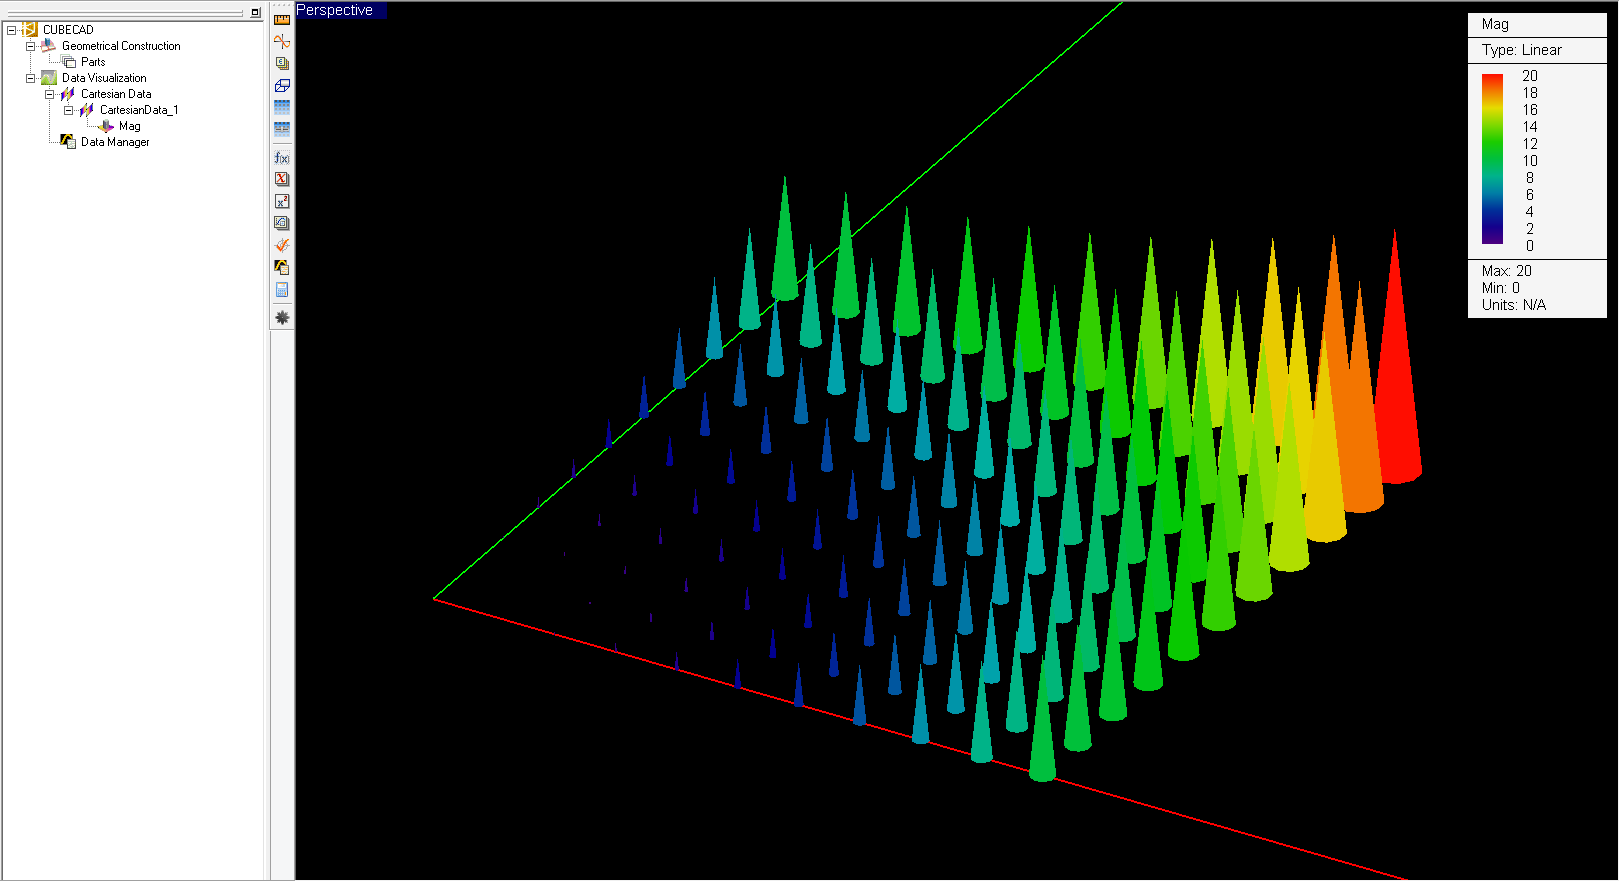Image resolution: width=1619 pixels, height=881 pixels.
Task: Click the dark gear settings icon
Action: 282,317
